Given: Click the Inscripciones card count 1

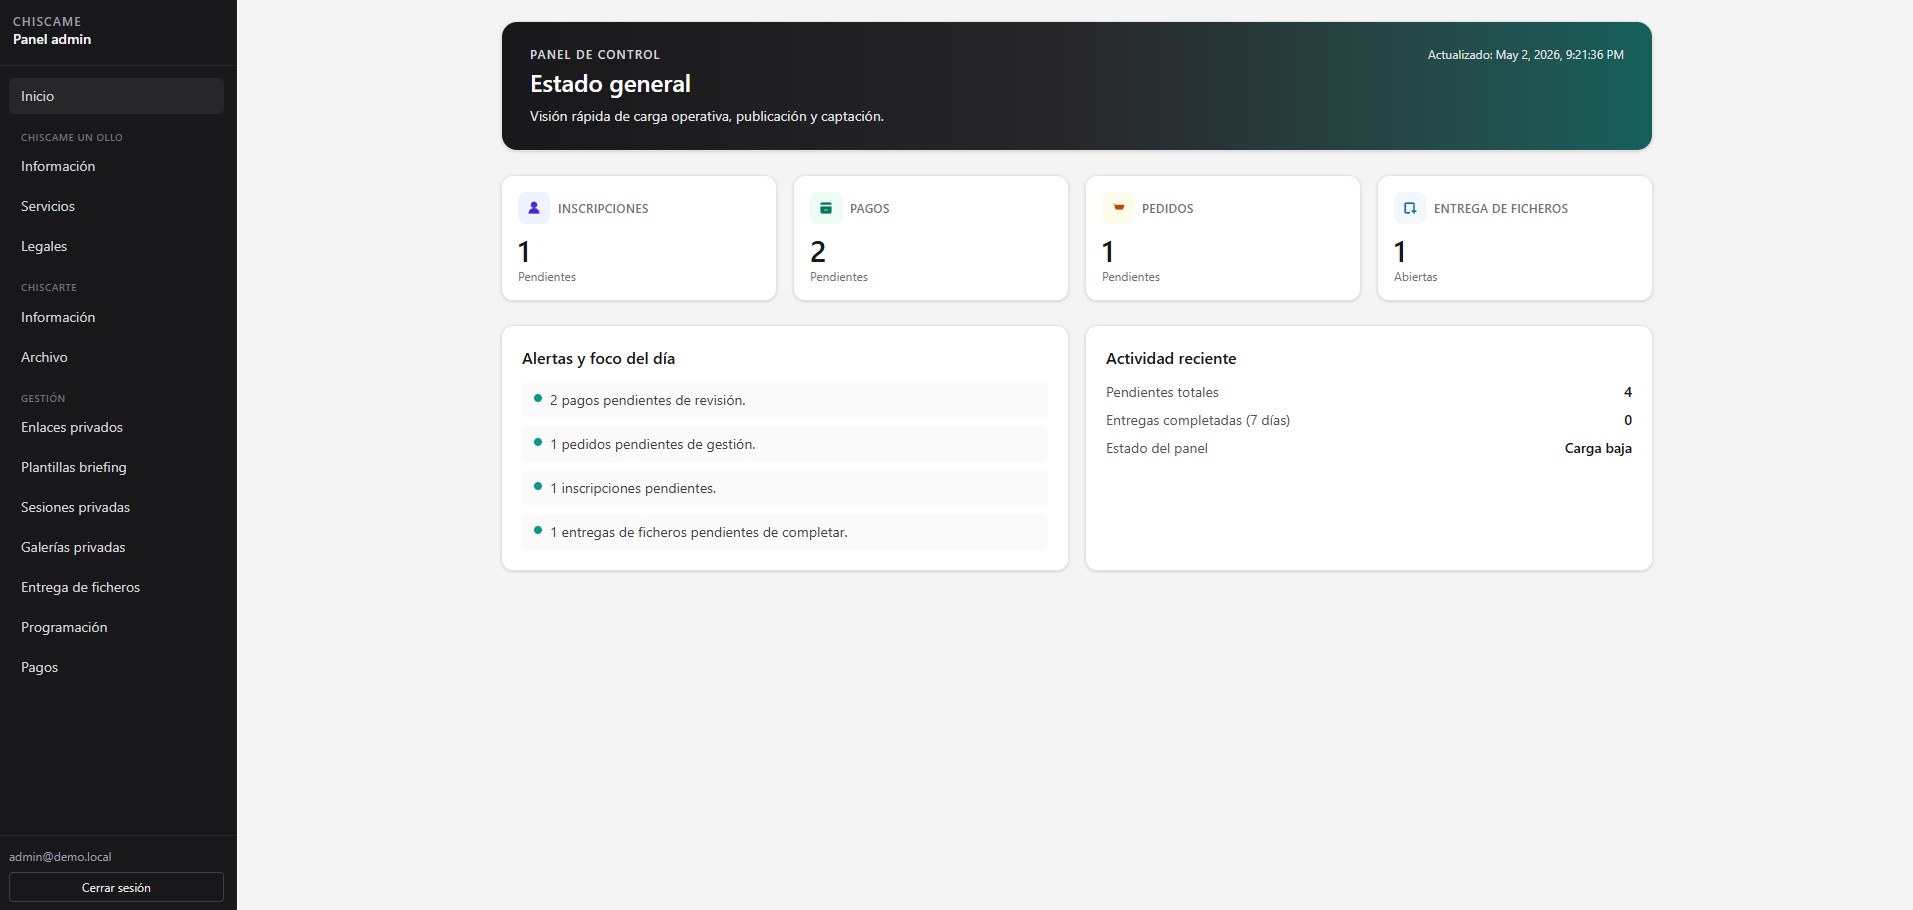Looking at the screenshot, I should click(x=524, y=251).
